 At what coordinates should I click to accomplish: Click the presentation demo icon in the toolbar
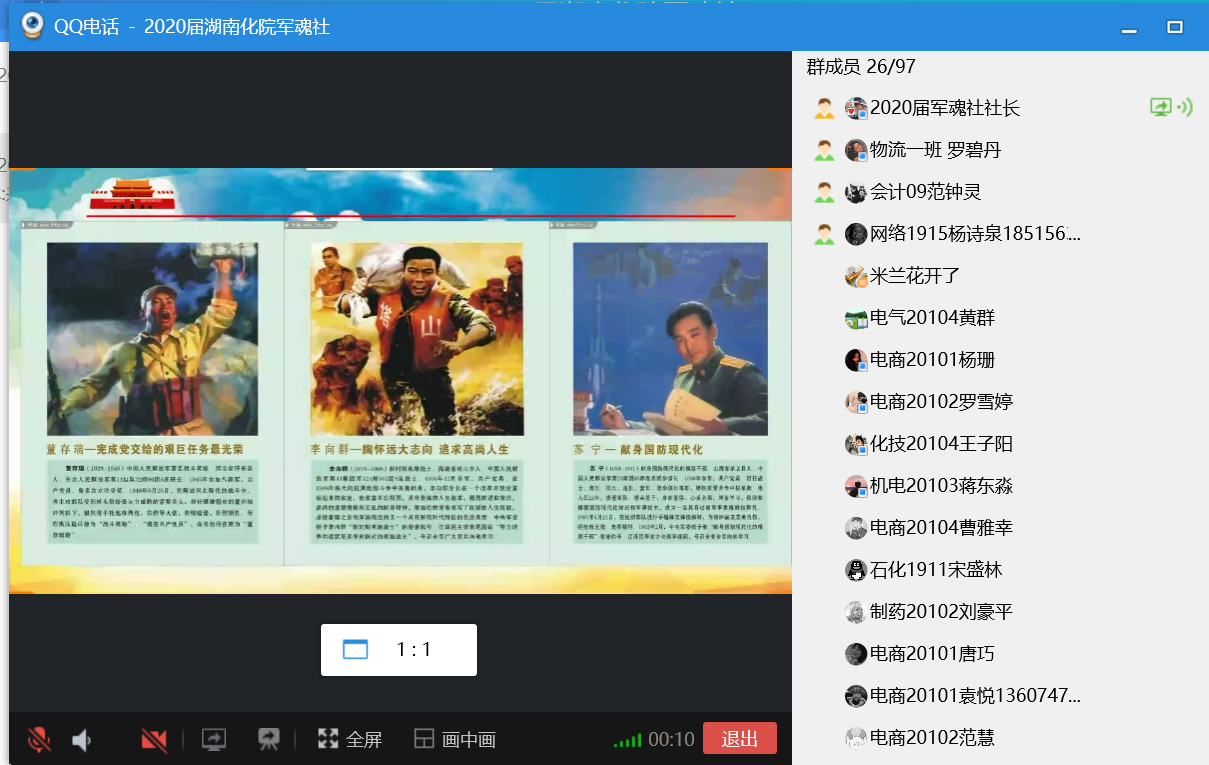coord(268,740)
